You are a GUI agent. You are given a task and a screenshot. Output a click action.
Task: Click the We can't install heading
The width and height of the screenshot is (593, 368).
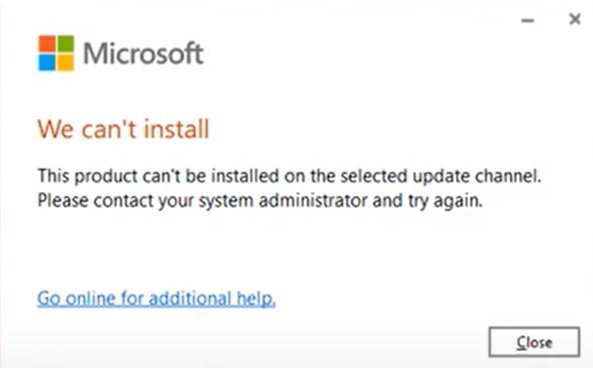tap(123, 129)
